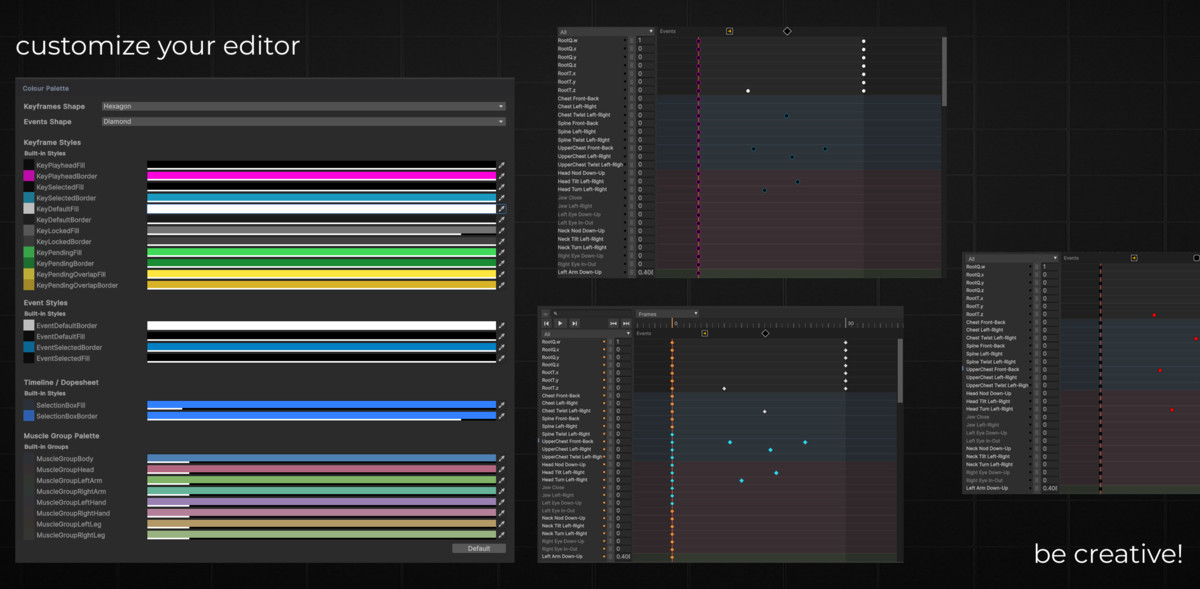Image resolution: width=1200 pixels, height=589 pixels.
Task: Toggle the orange marker next to Spine Left-Right
Action: click(x=604, y=426)
